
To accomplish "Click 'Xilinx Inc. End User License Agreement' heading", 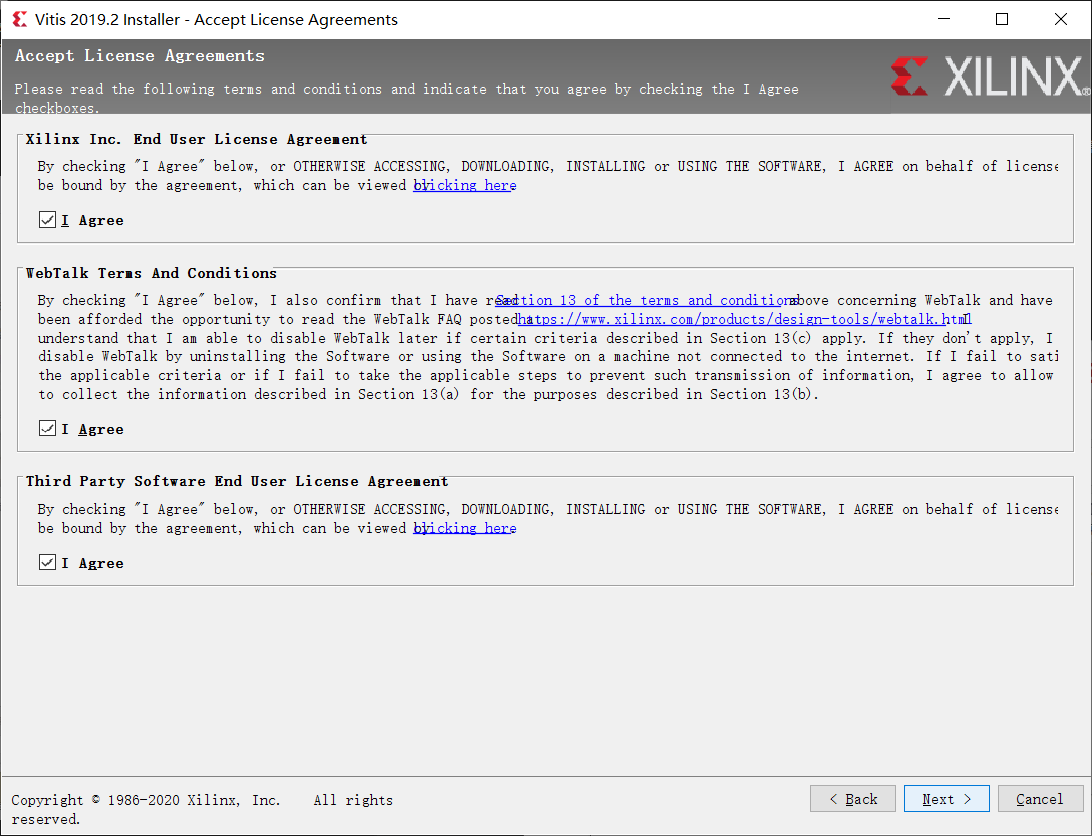I will pyautogui.click(x=196, y=139).
